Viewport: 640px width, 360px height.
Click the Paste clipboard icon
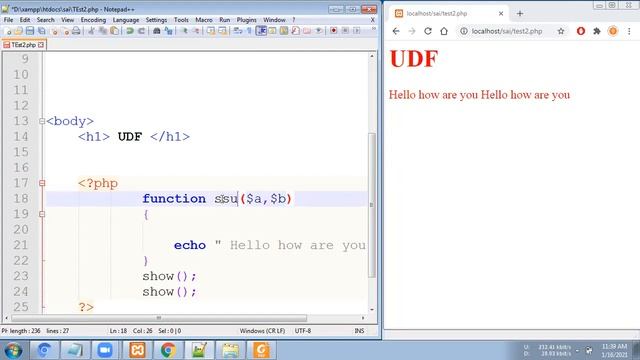pos(115,31)
